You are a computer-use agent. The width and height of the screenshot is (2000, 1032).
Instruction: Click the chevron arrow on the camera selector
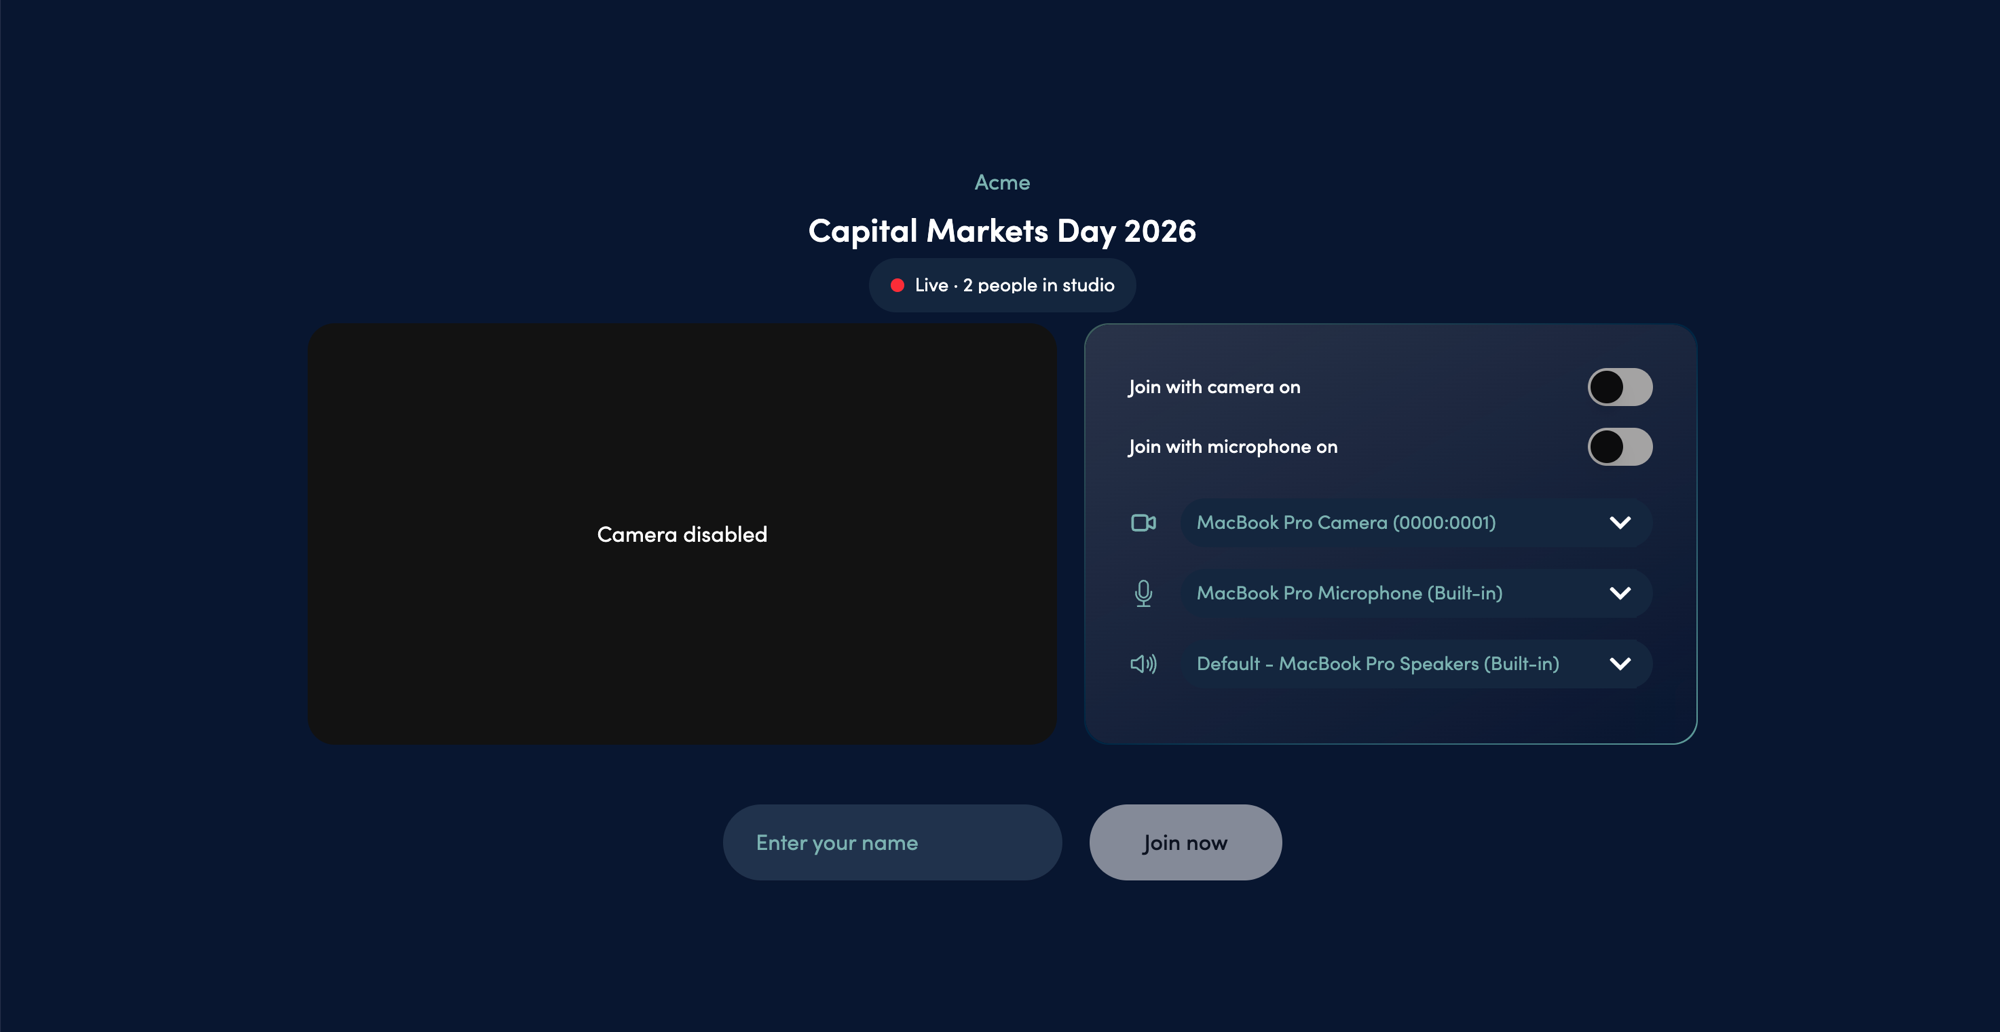1620,523
